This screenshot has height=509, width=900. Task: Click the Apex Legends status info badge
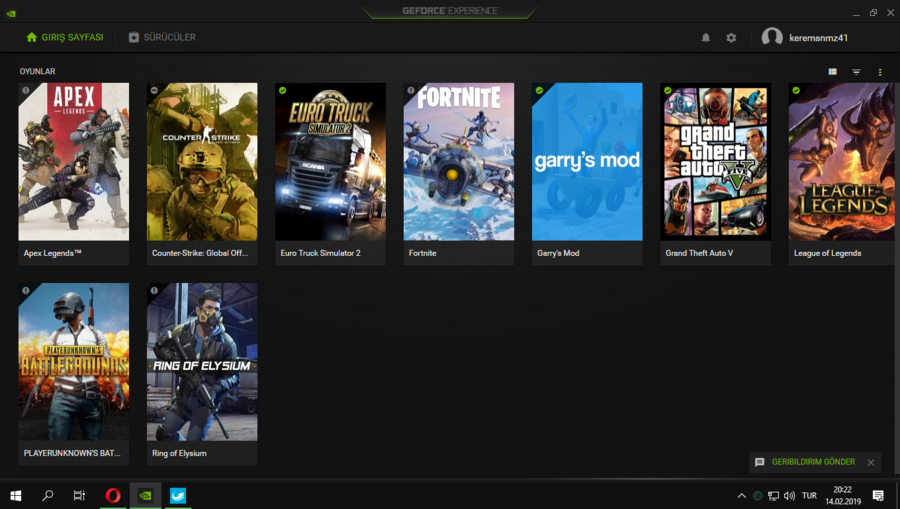26,91
